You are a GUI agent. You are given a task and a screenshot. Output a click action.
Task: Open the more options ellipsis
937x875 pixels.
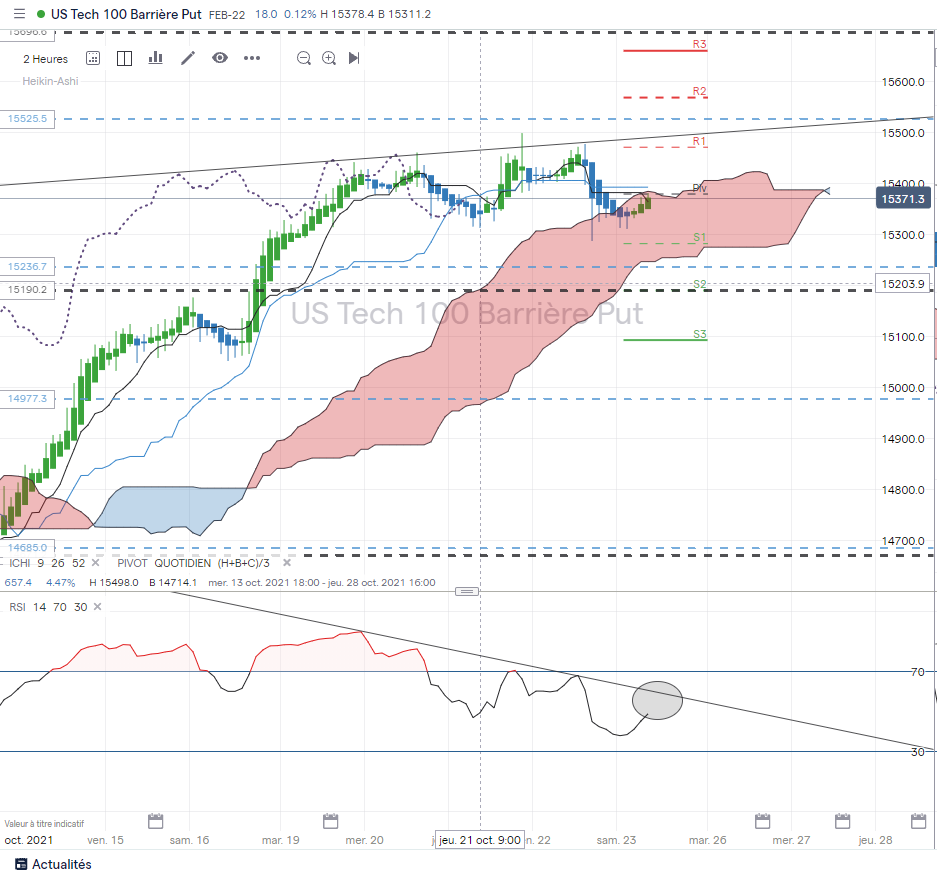pyautogui.click(x=252, y=58)
